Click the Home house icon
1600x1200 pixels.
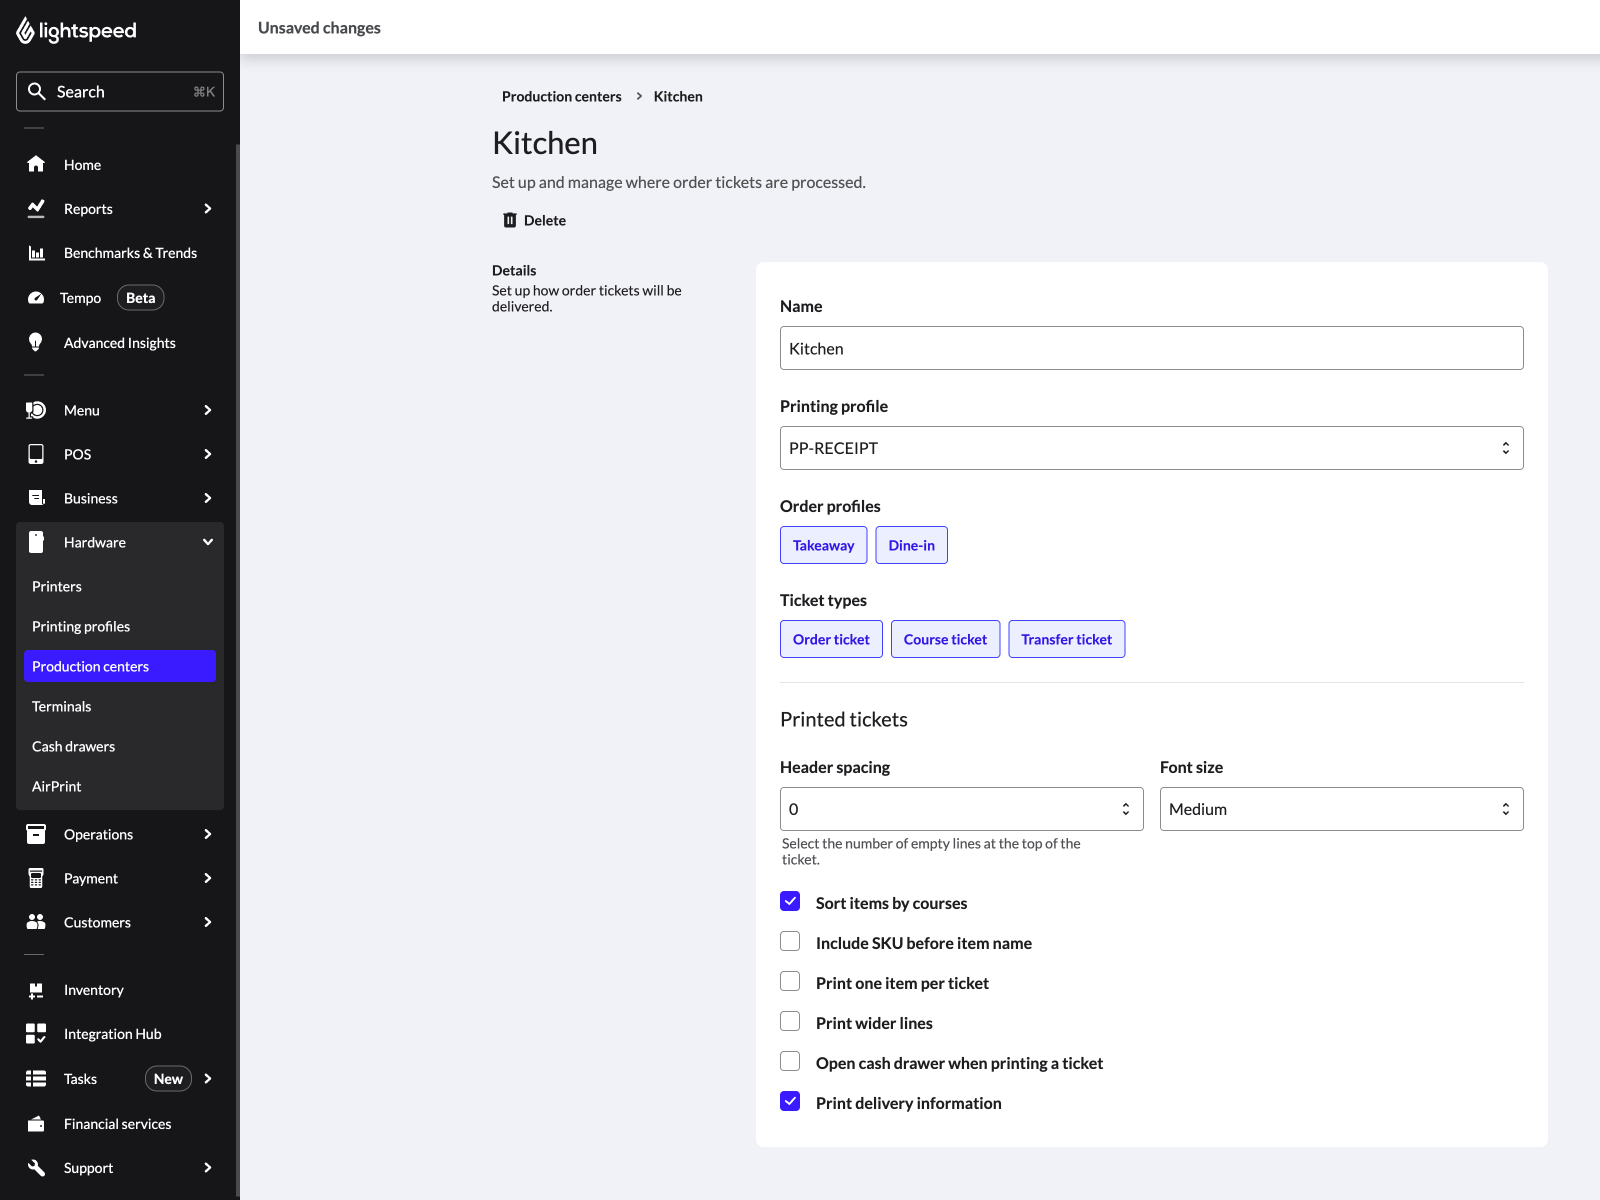coord(36,165)
